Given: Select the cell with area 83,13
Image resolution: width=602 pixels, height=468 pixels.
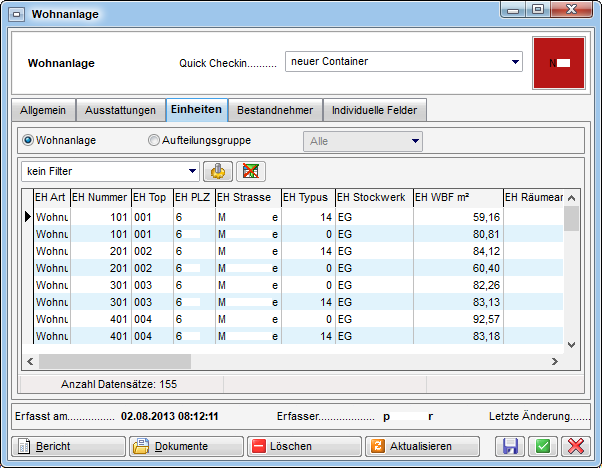Looking at the screenshot, I should point(458,302).
